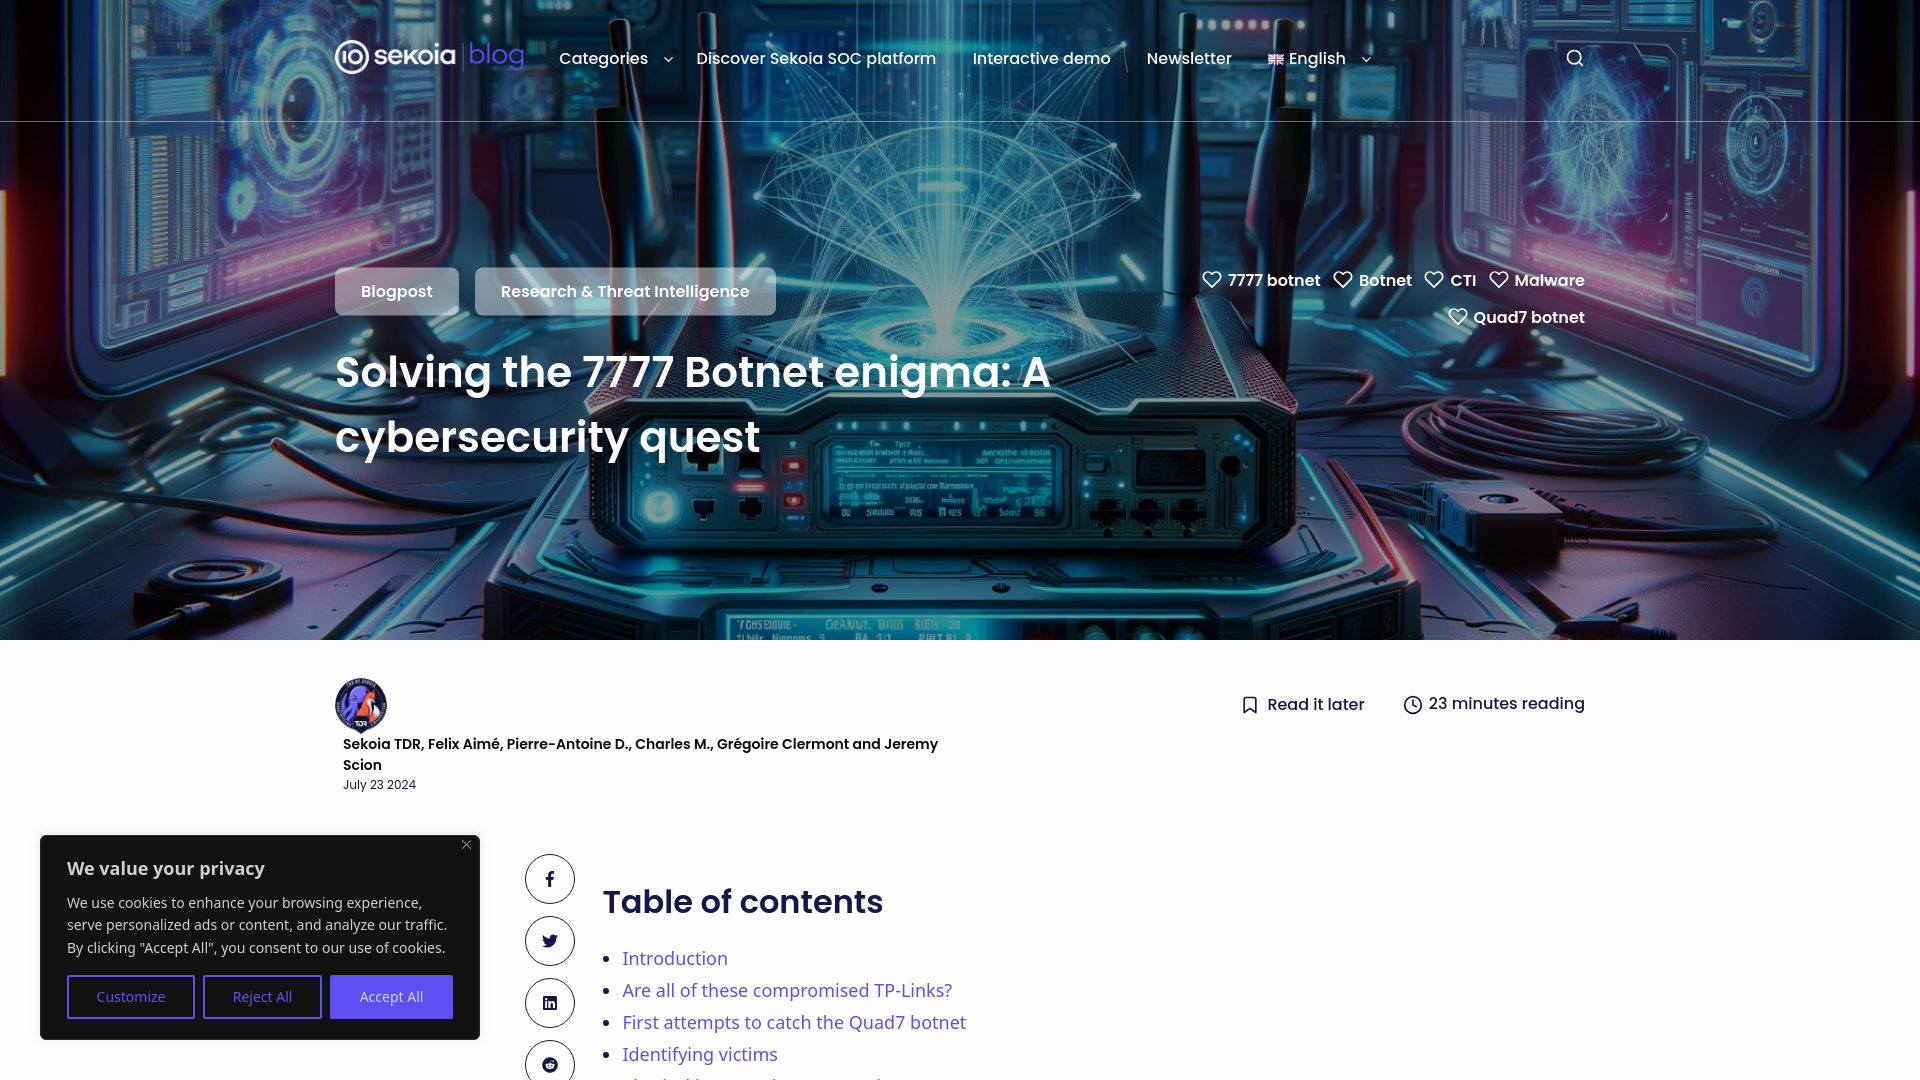This screenshot has height=1080, width=1920.
Task: Click the LinkedIn share icon
Action: point(550,1002)
